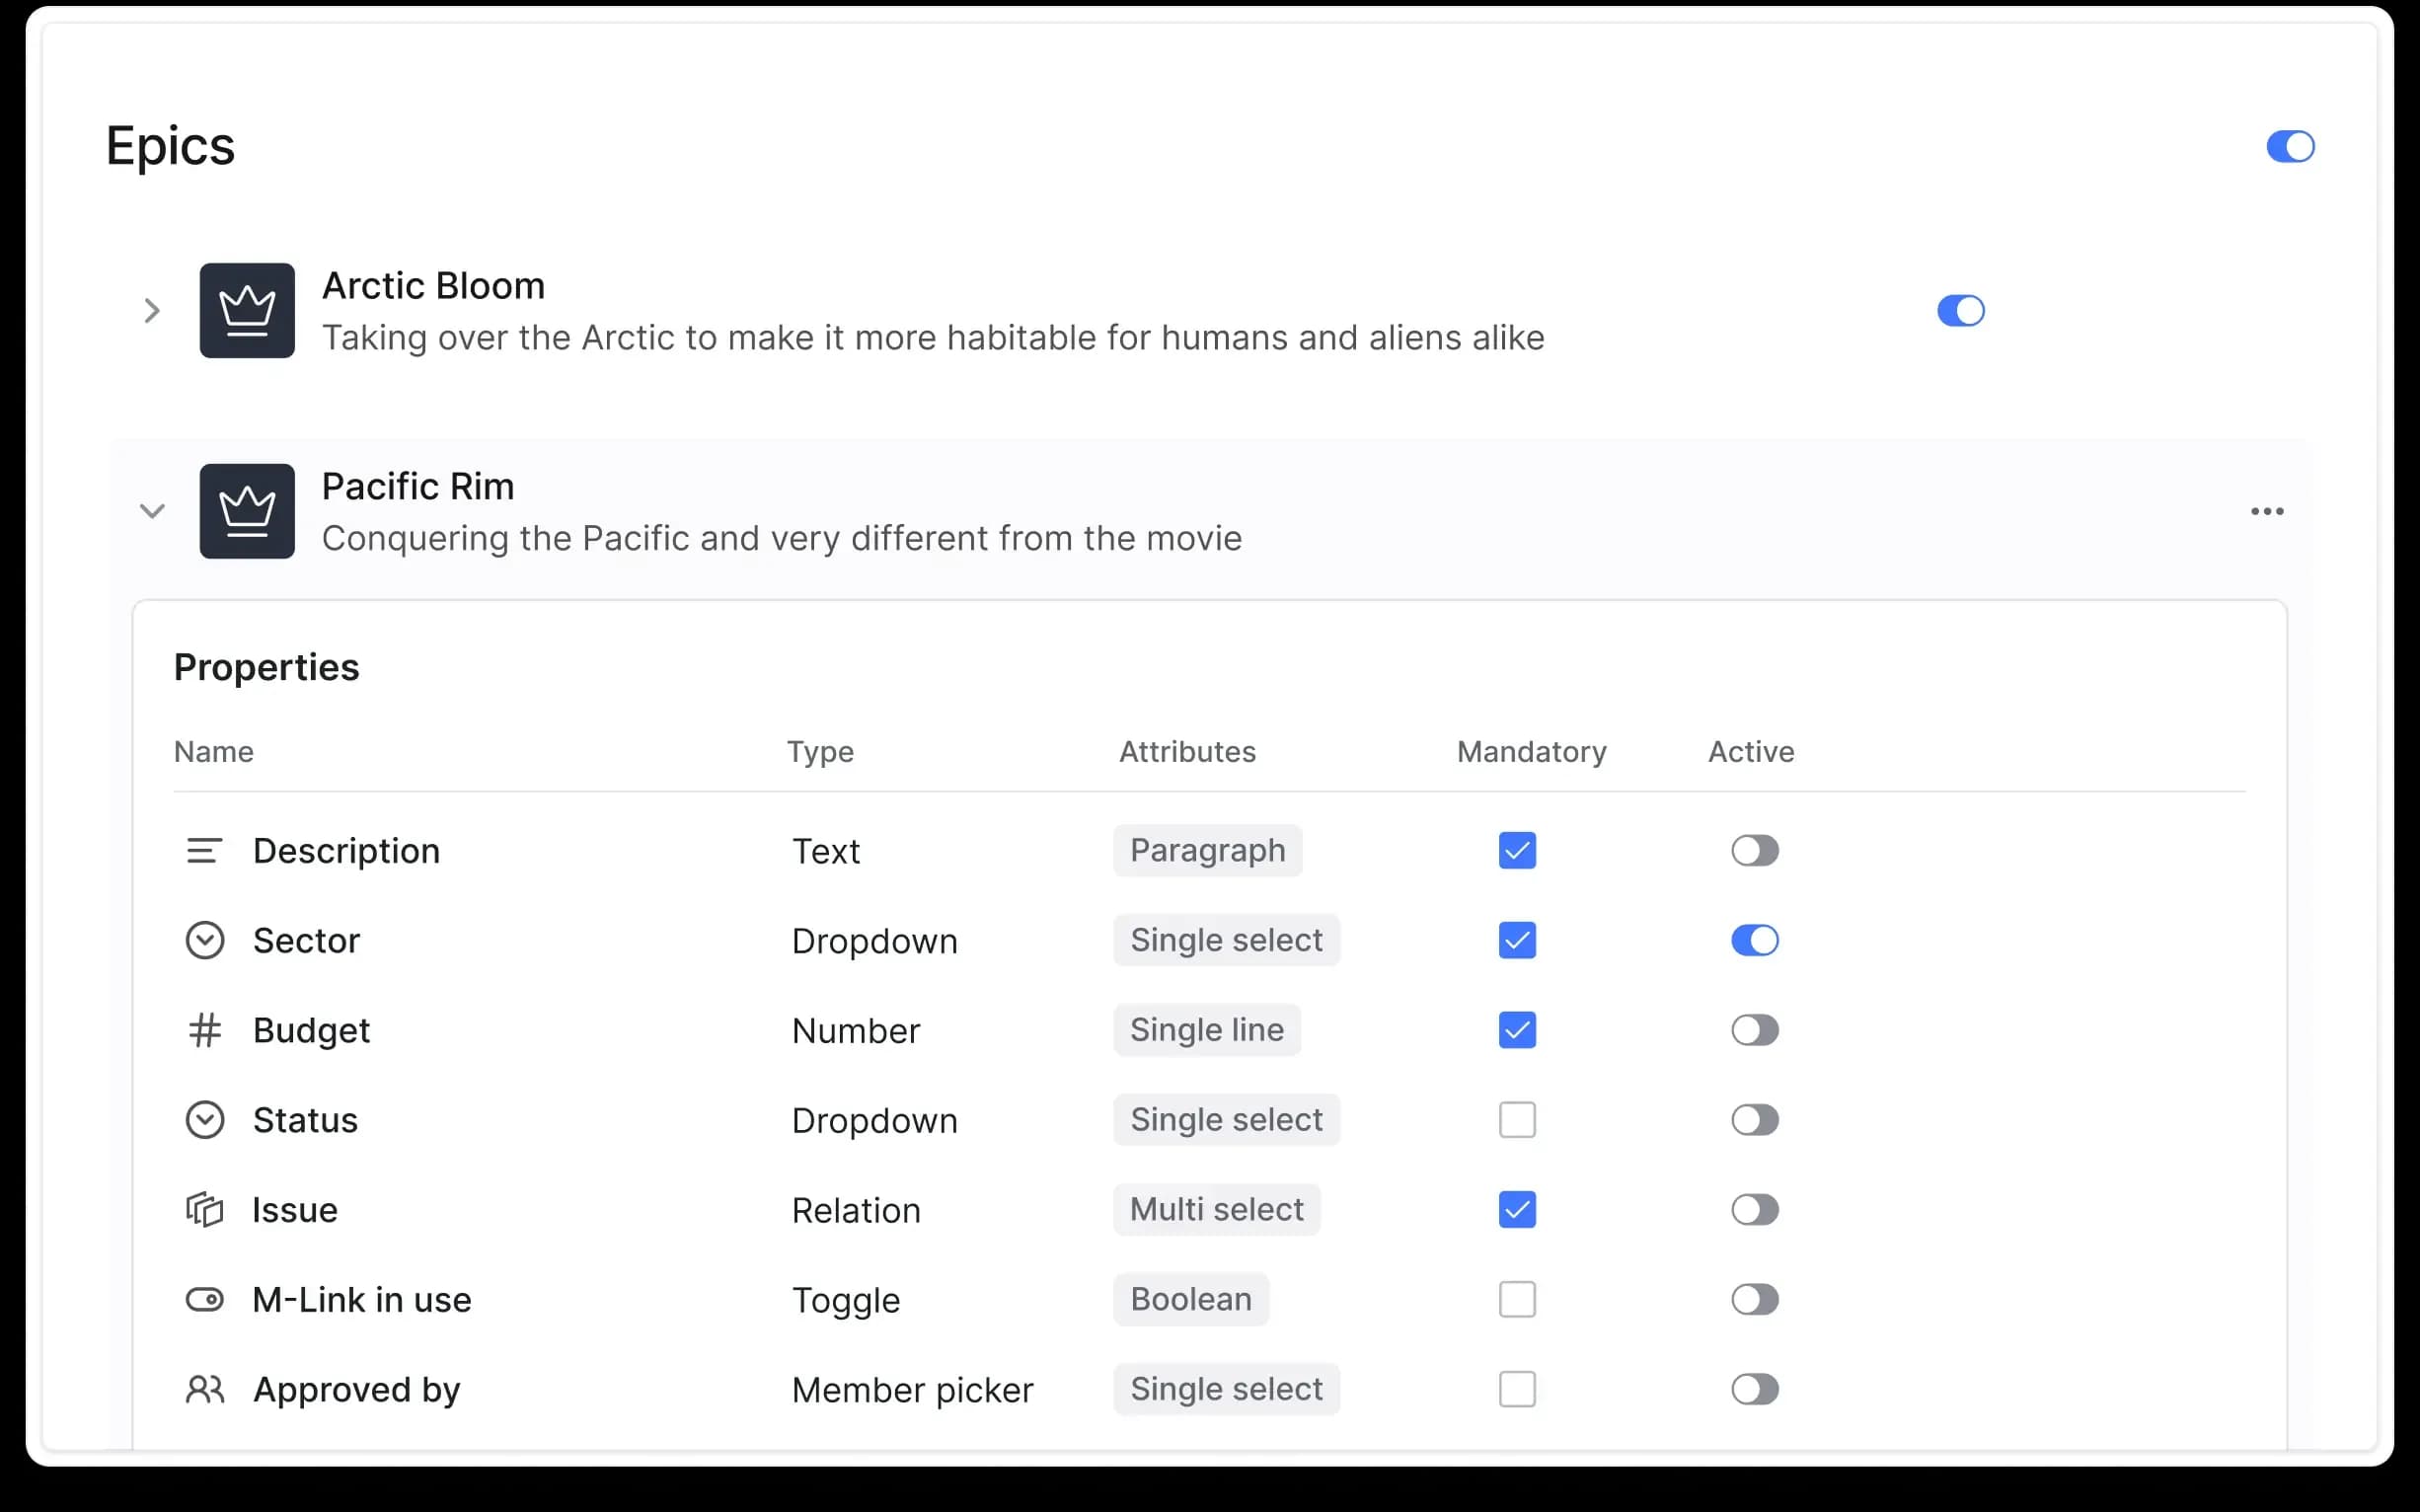
Task: Turn off the Arctic Bloom toggle
Action: click(x=1960, y=311)
